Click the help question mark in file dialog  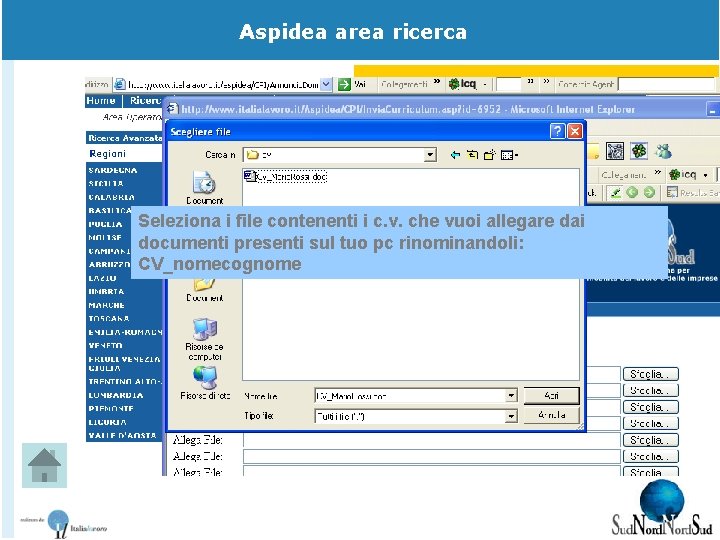coord(557,131)
